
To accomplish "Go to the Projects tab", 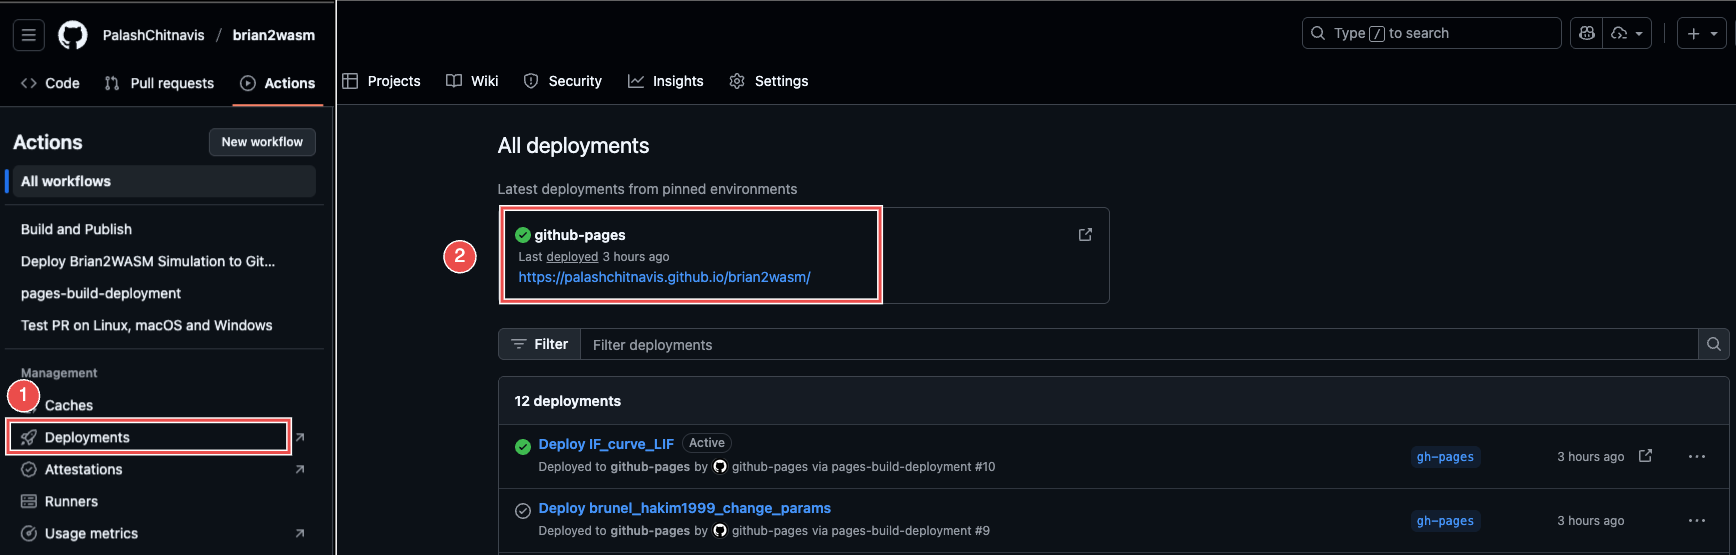I will tap(381, 81).
